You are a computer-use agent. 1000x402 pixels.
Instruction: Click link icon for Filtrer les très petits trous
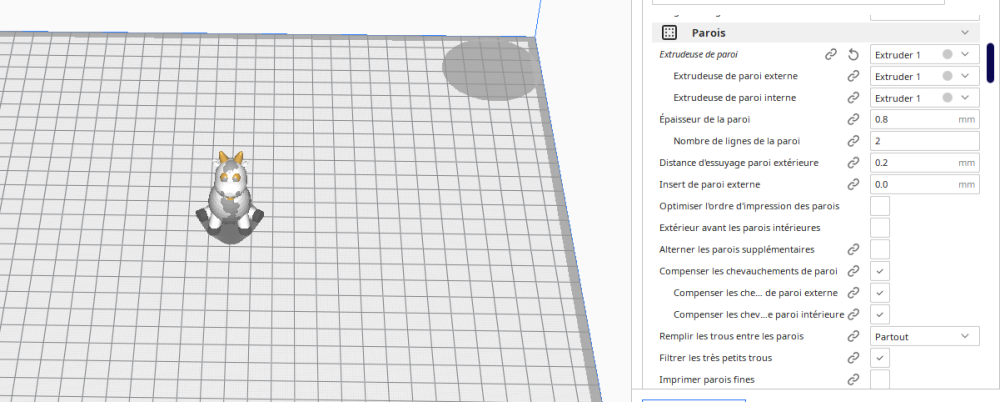[x=853, y=358]
